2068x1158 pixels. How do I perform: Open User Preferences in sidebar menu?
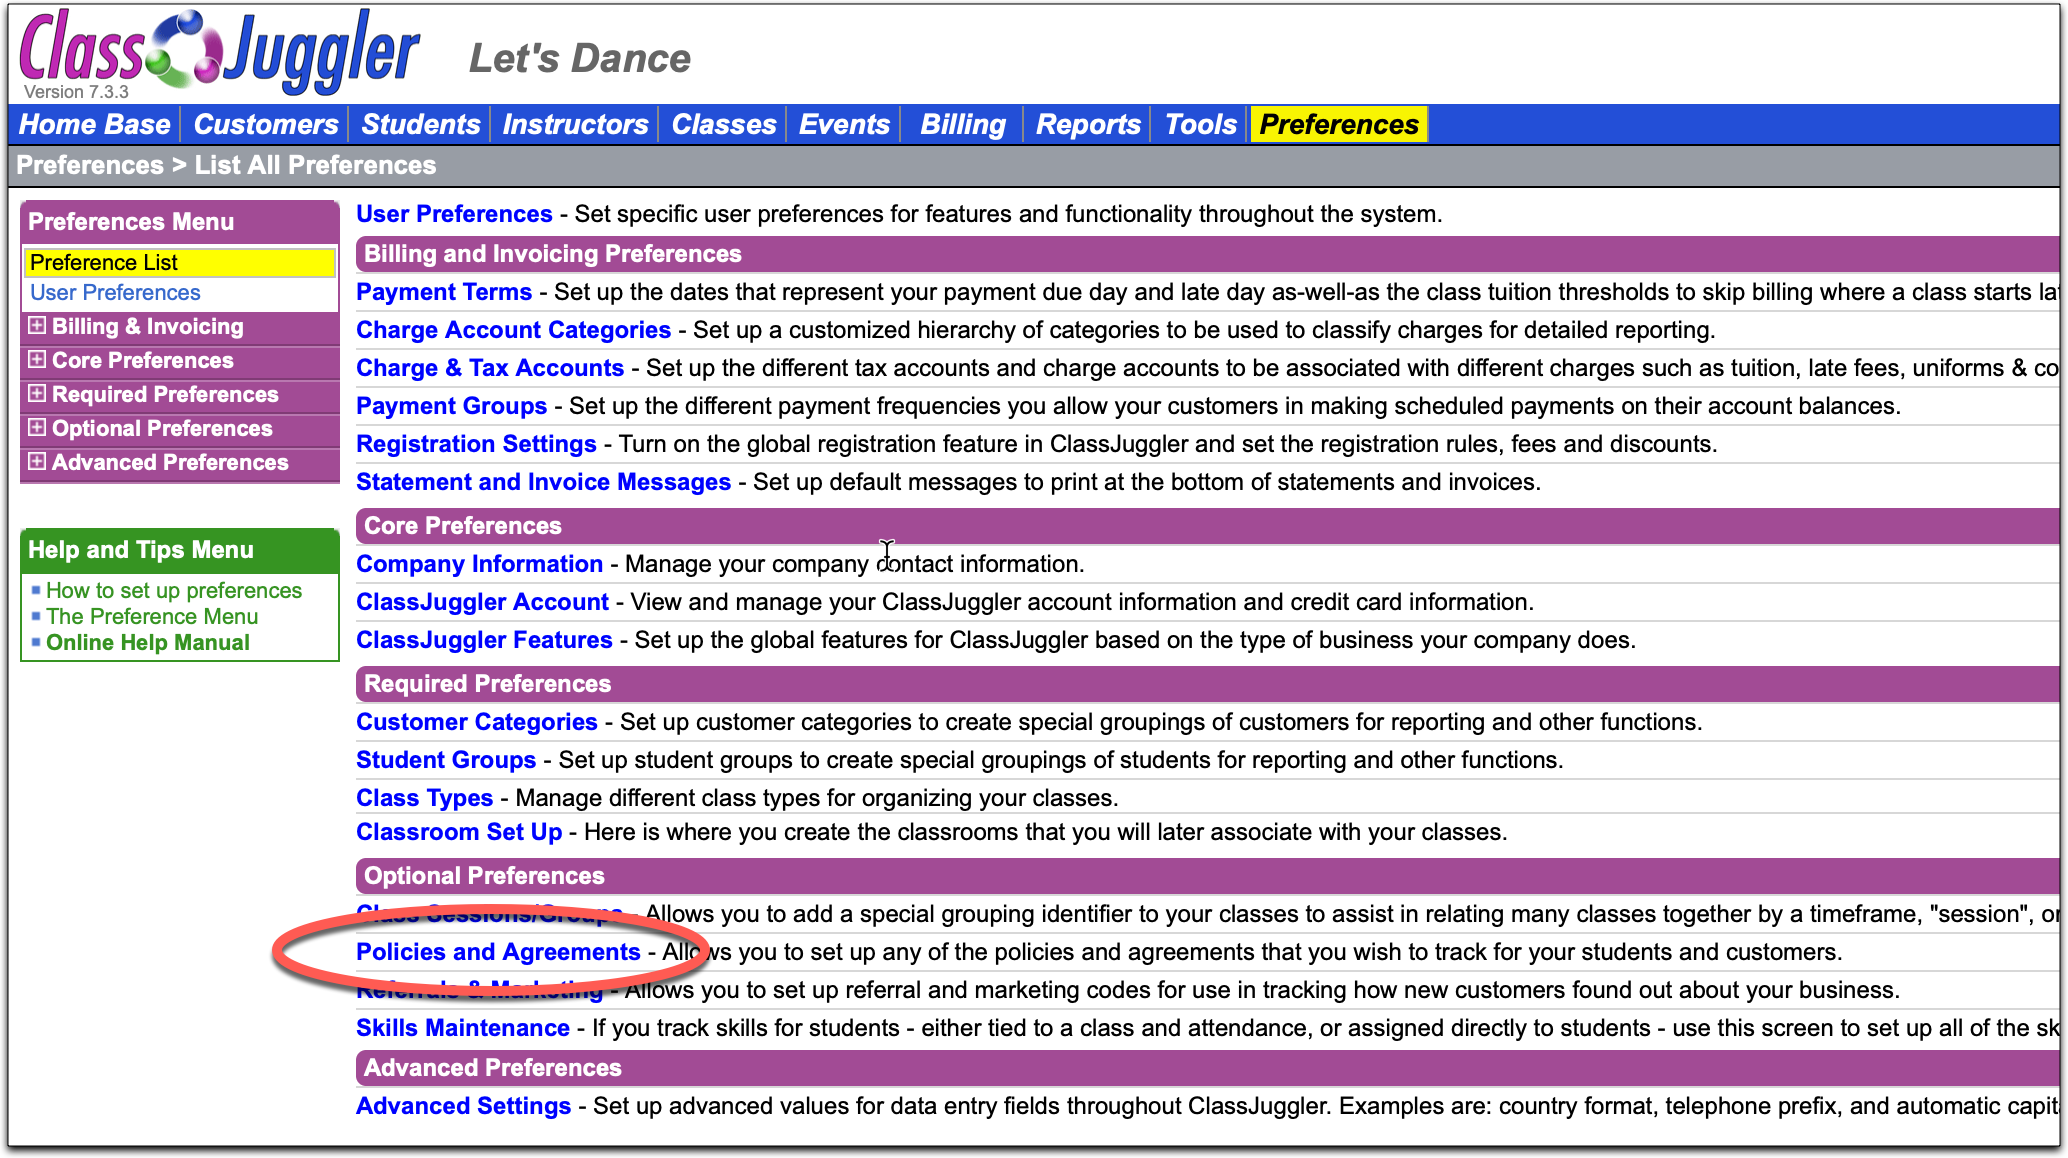click(115, 293)
